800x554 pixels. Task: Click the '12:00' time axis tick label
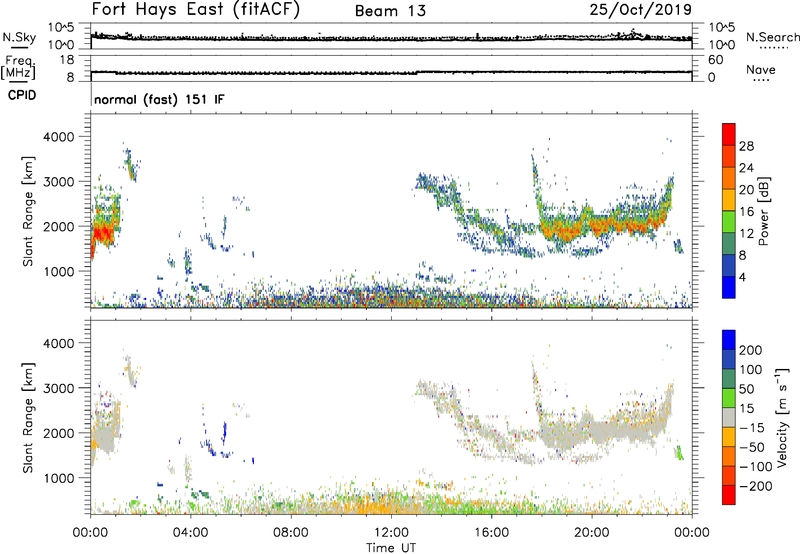pyautogui.click(x=391, y=533)
